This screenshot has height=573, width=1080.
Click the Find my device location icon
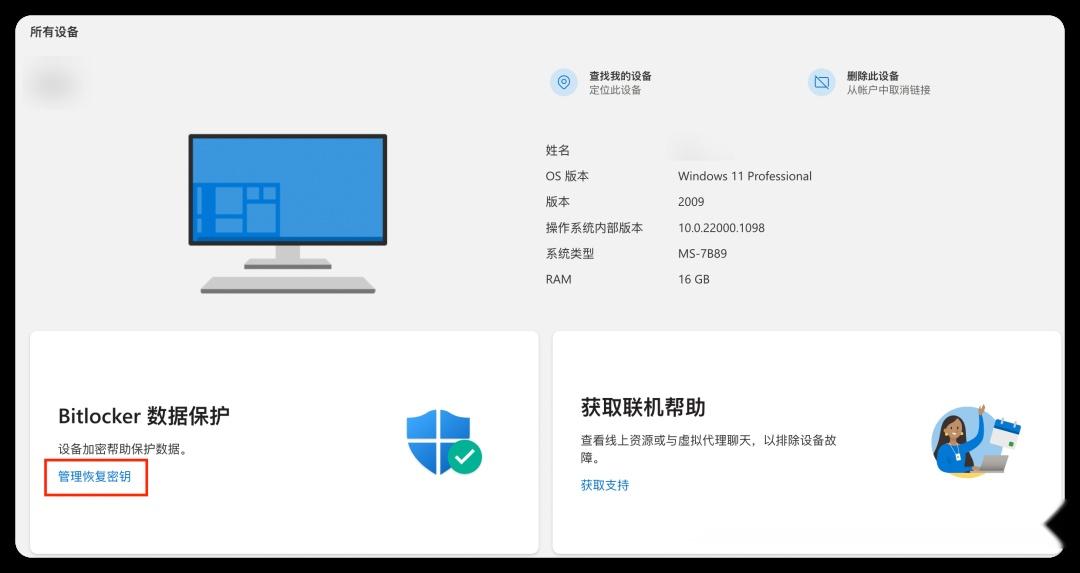(563, 83)
